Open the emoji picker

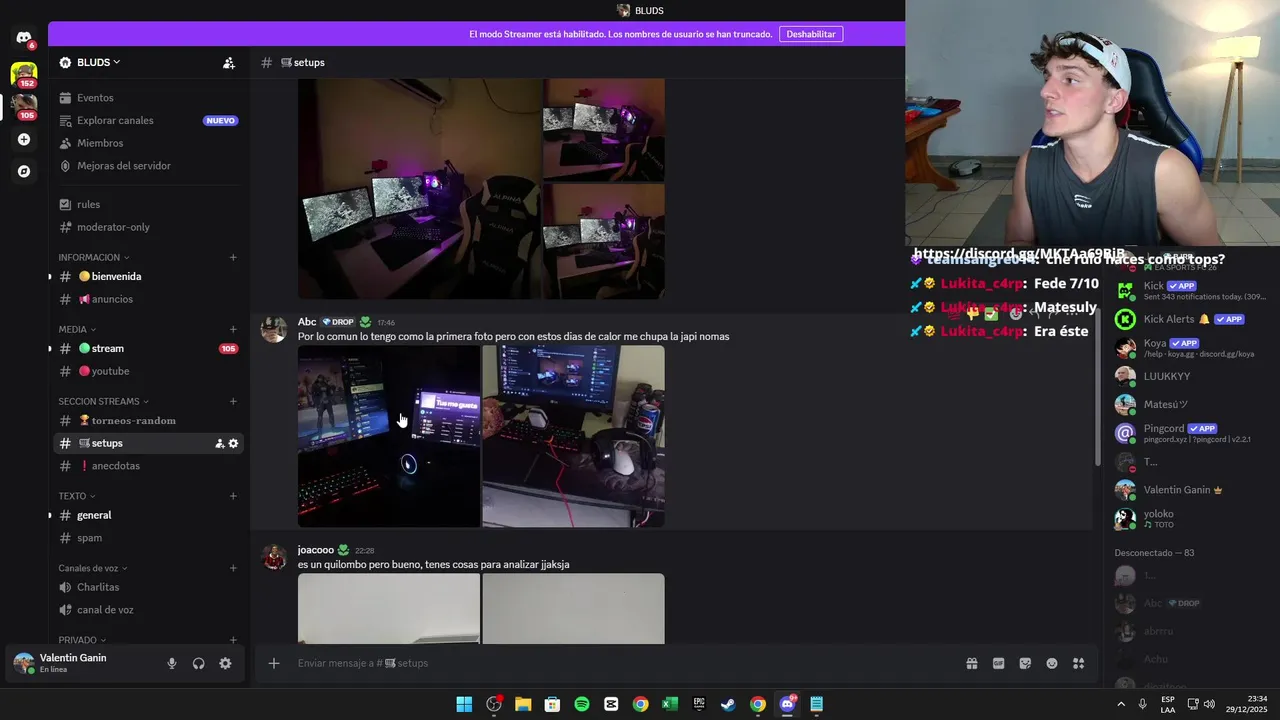pos(1052,663)
